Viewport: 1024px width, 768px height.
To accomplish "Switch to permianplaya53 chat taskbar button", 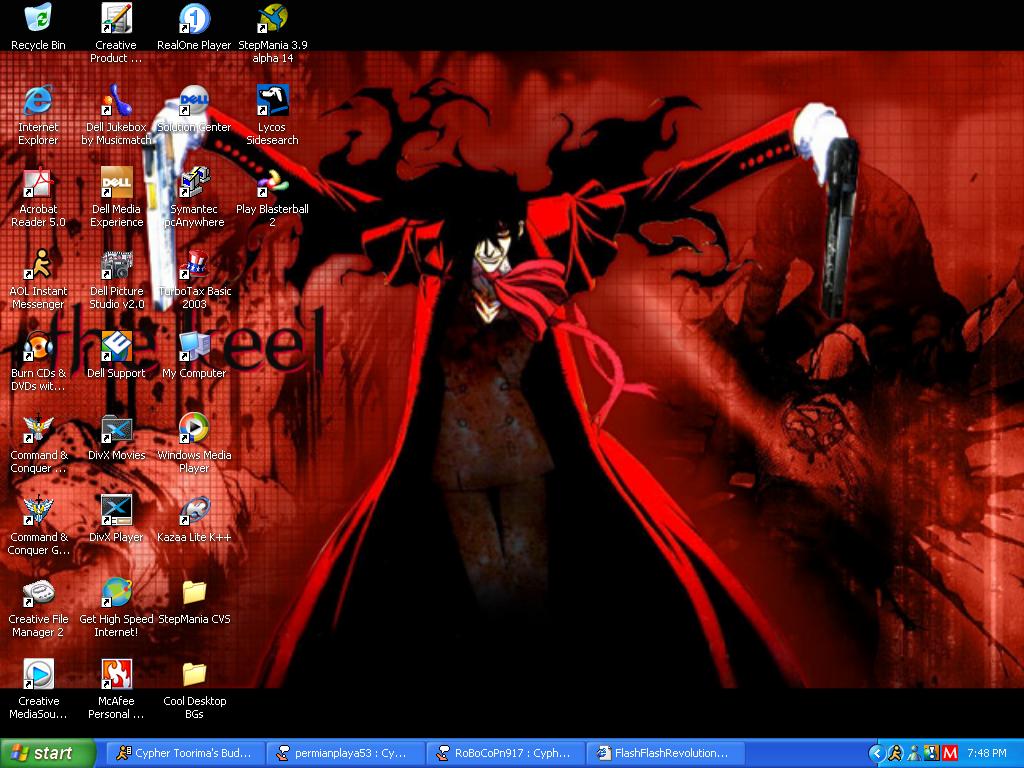I will pos(345,753).
